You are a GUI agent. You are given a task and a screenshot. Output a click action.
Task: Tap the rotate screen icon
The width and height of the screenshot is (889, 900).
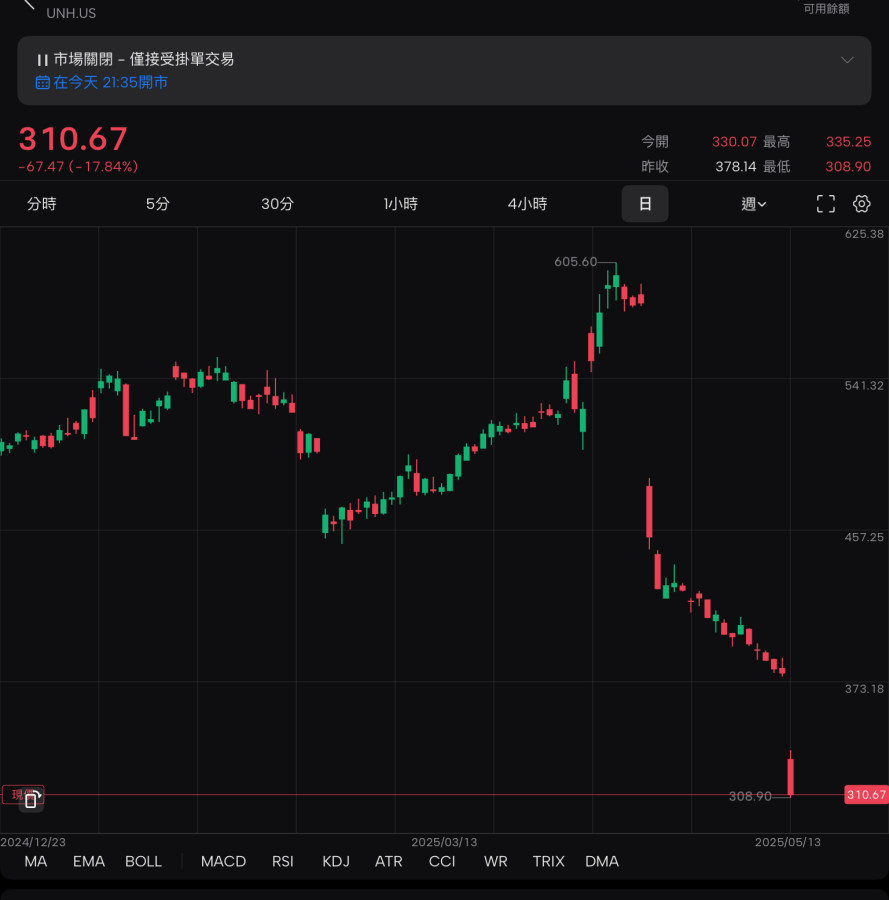(31, 798)
